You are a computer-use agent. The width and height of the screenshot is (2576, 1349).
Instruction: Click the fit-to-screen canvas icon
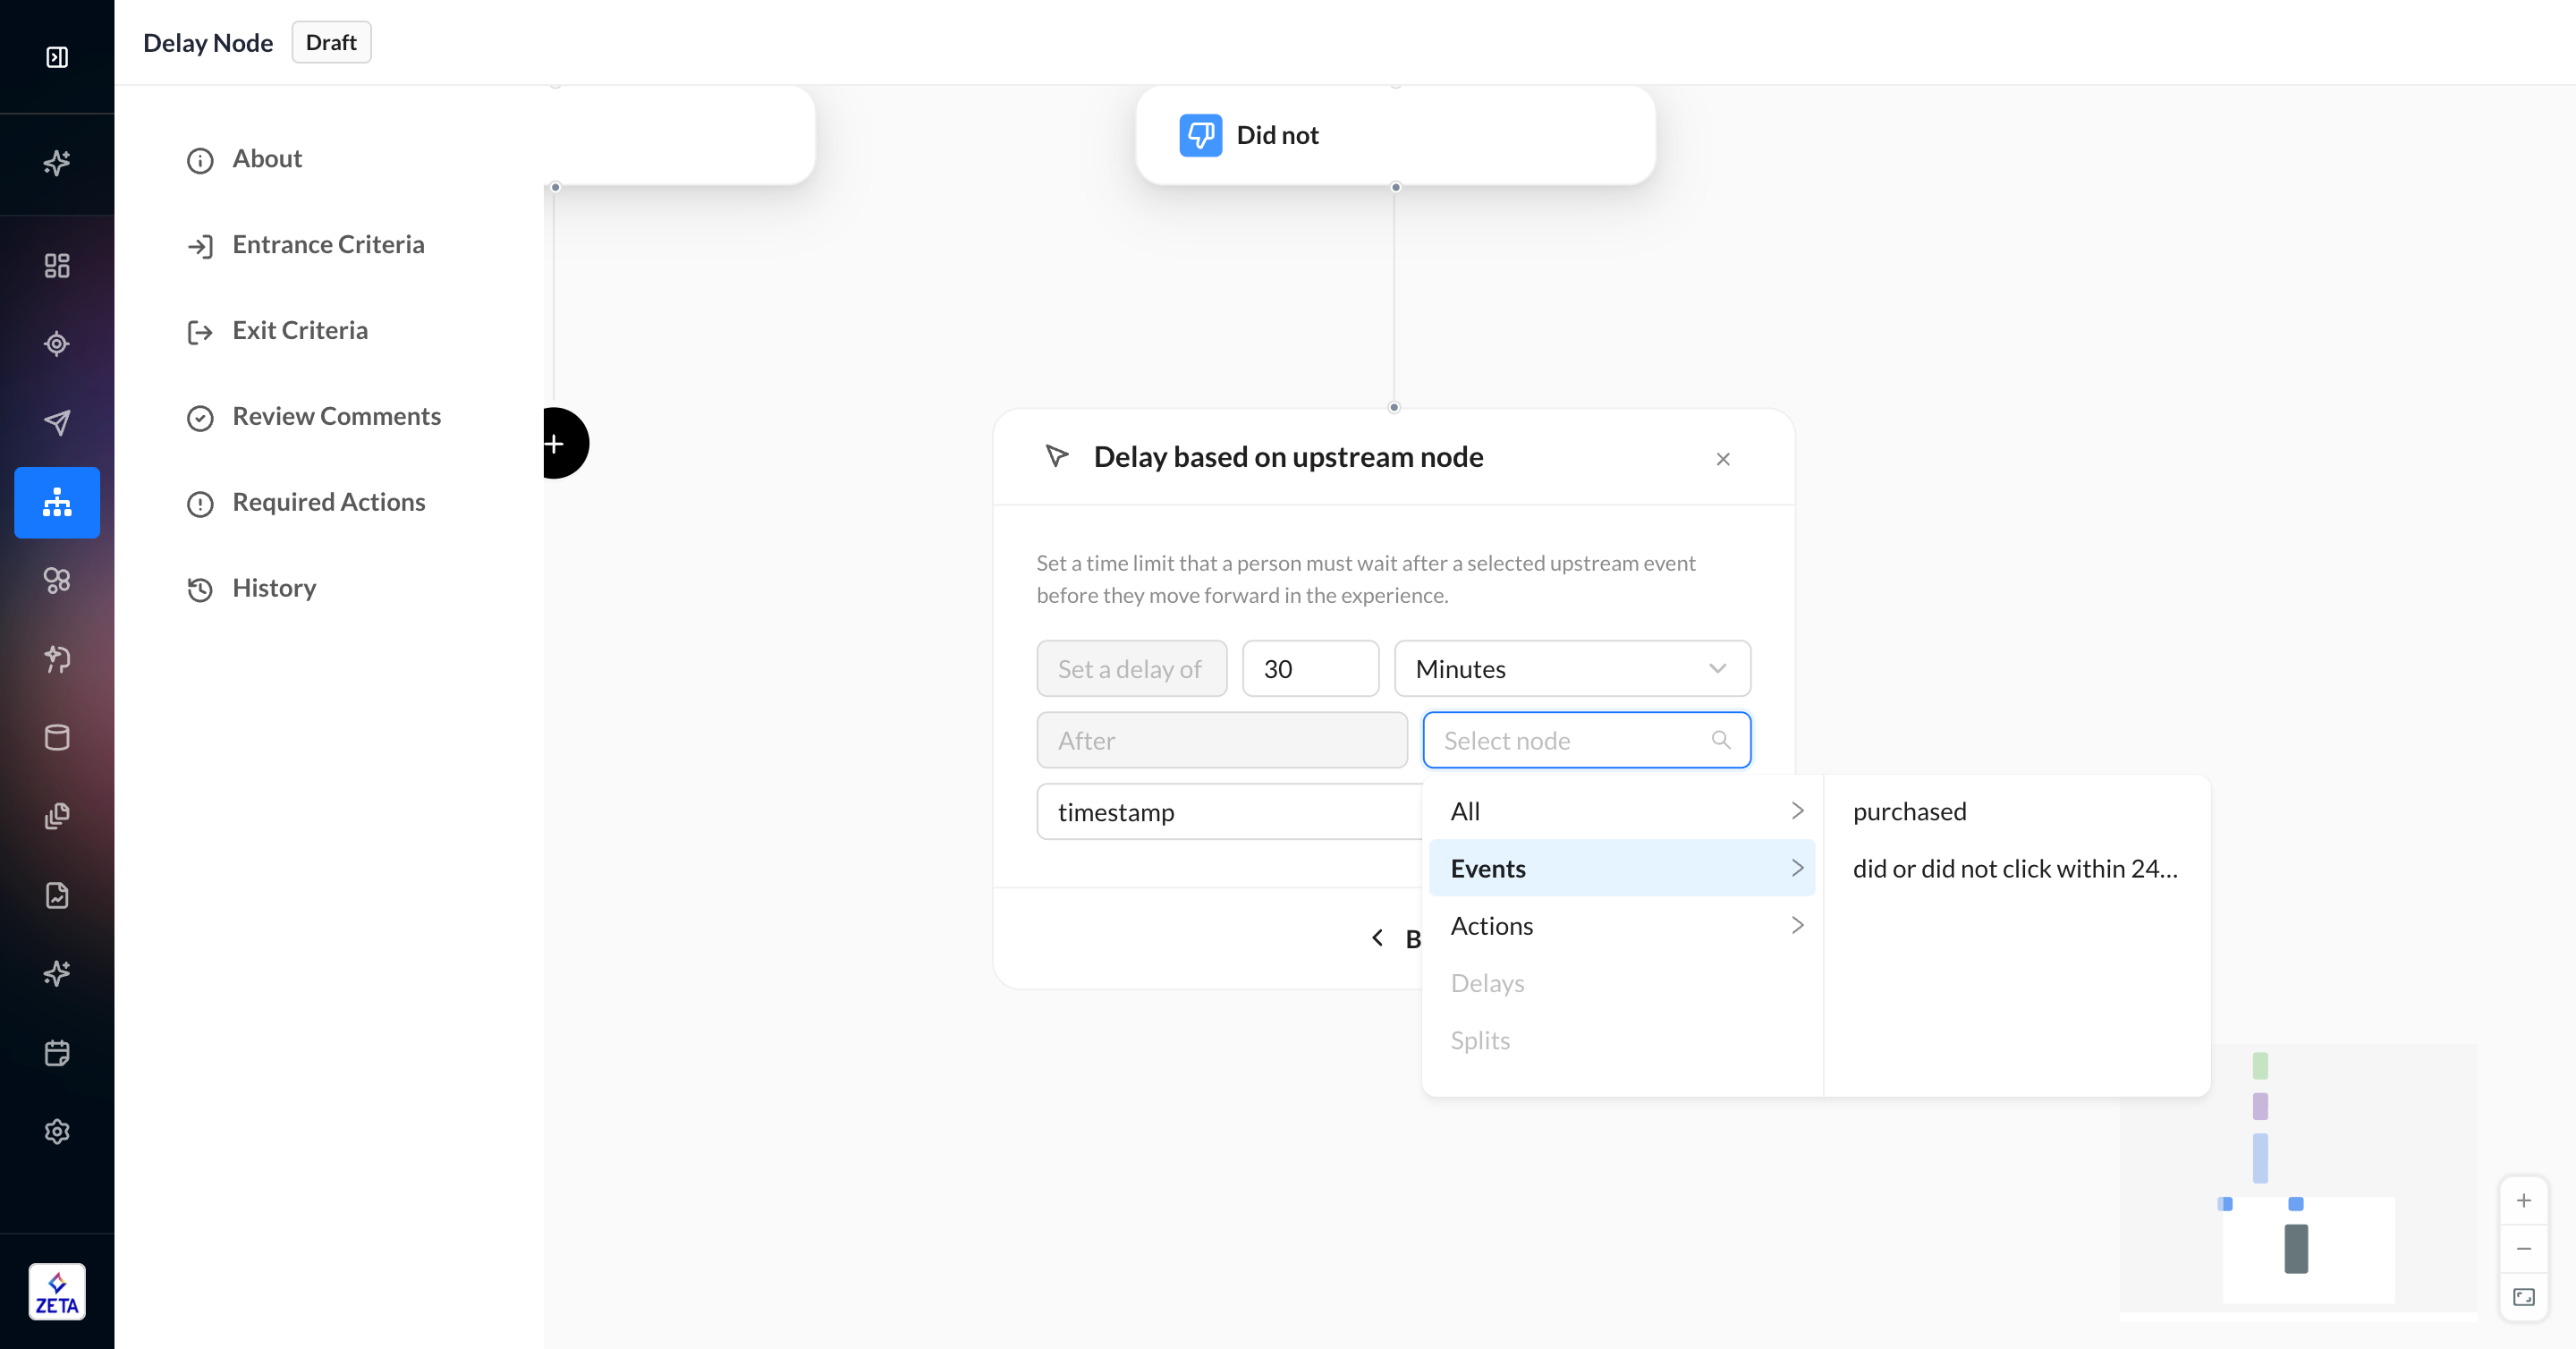click(x=2524, y=1297)
